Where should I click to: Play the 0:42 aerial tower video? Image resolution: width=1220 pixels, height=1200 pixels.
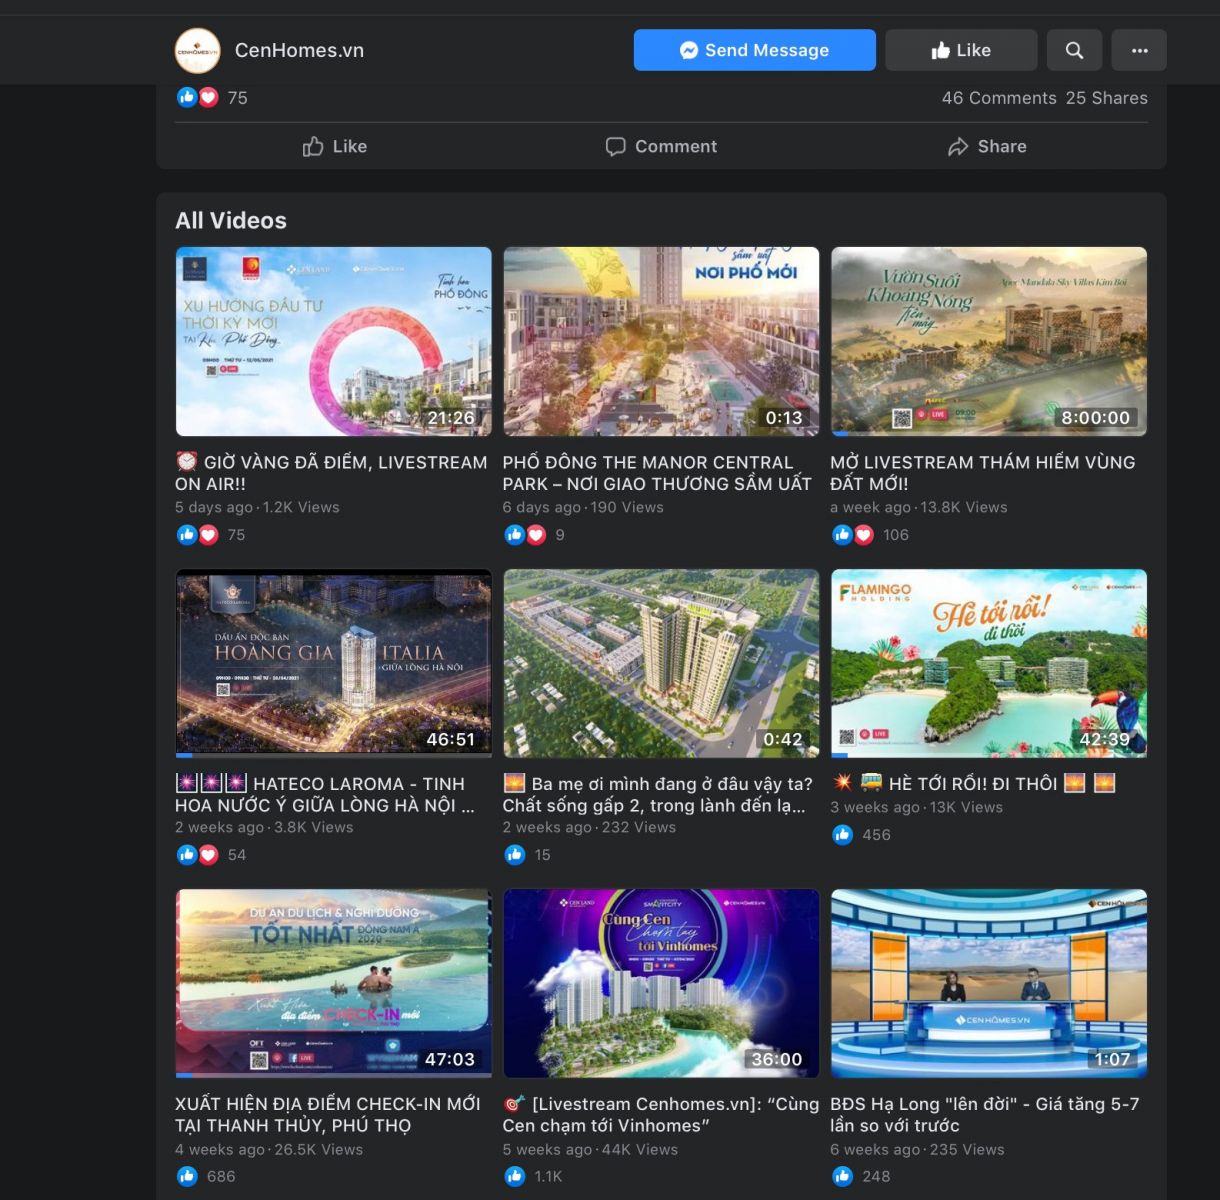661,662
